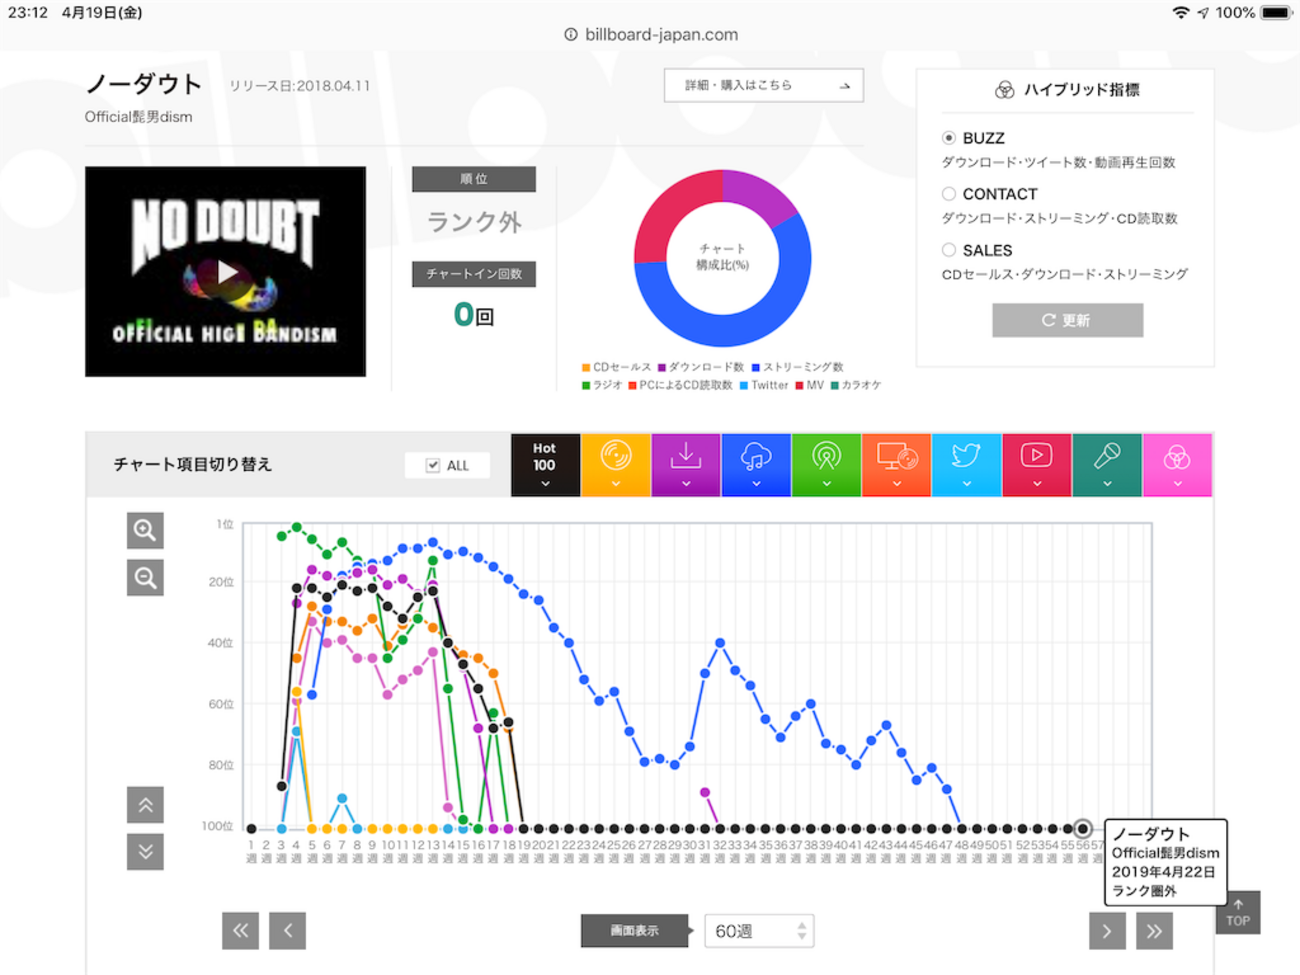Go to previous weeks with left arrow
The height and width of the screenshot is (975, 1300).
pyautogui.click(x=287, y=930)
